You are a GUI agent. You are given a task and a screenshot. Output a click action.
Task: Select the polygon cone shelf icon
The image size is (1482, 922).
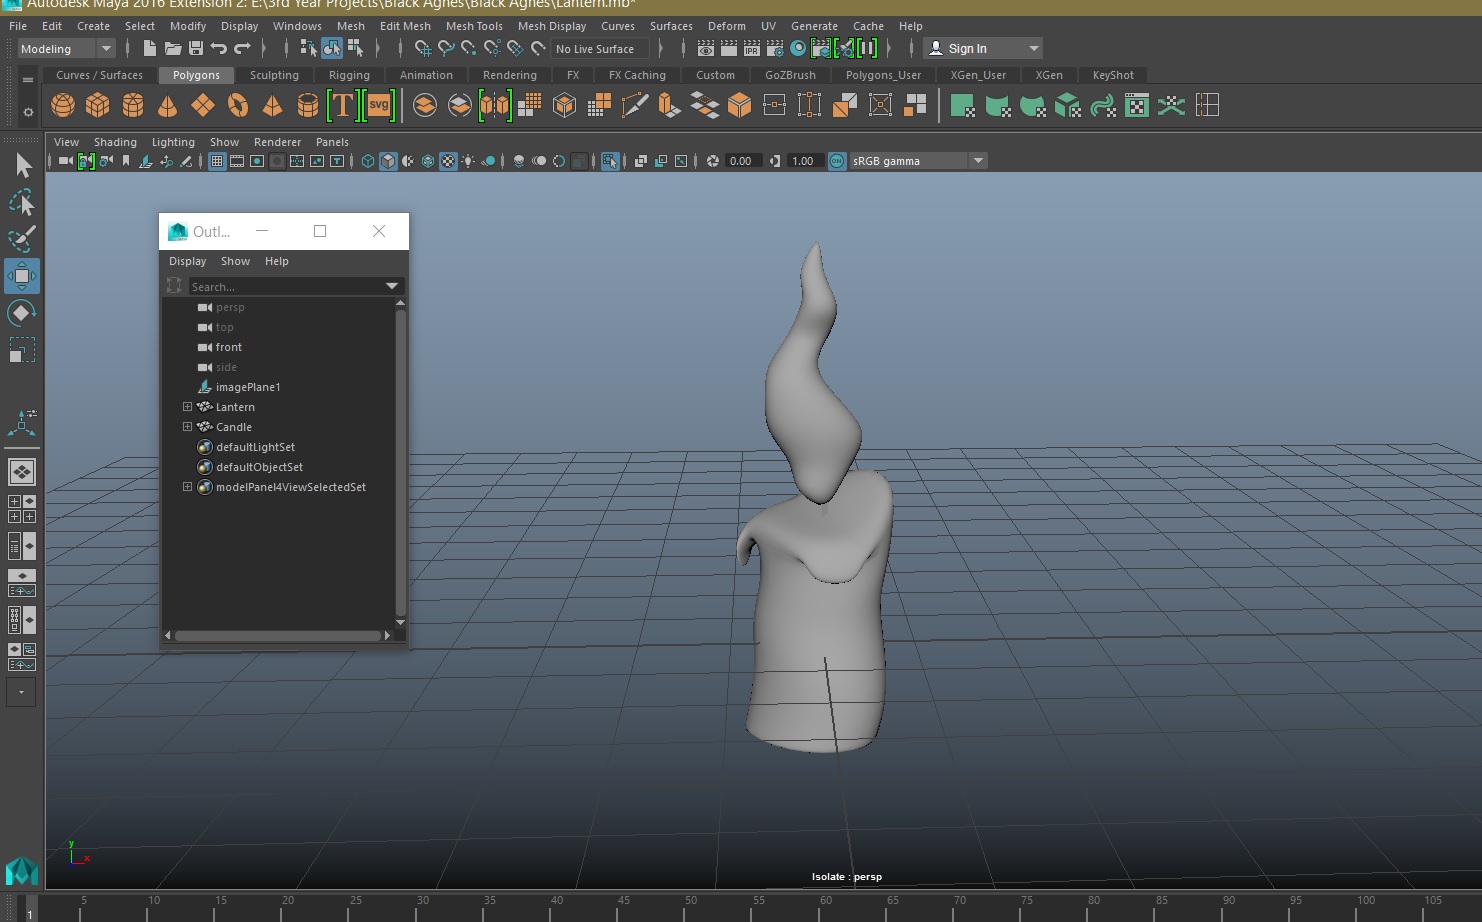click(167, 105)
